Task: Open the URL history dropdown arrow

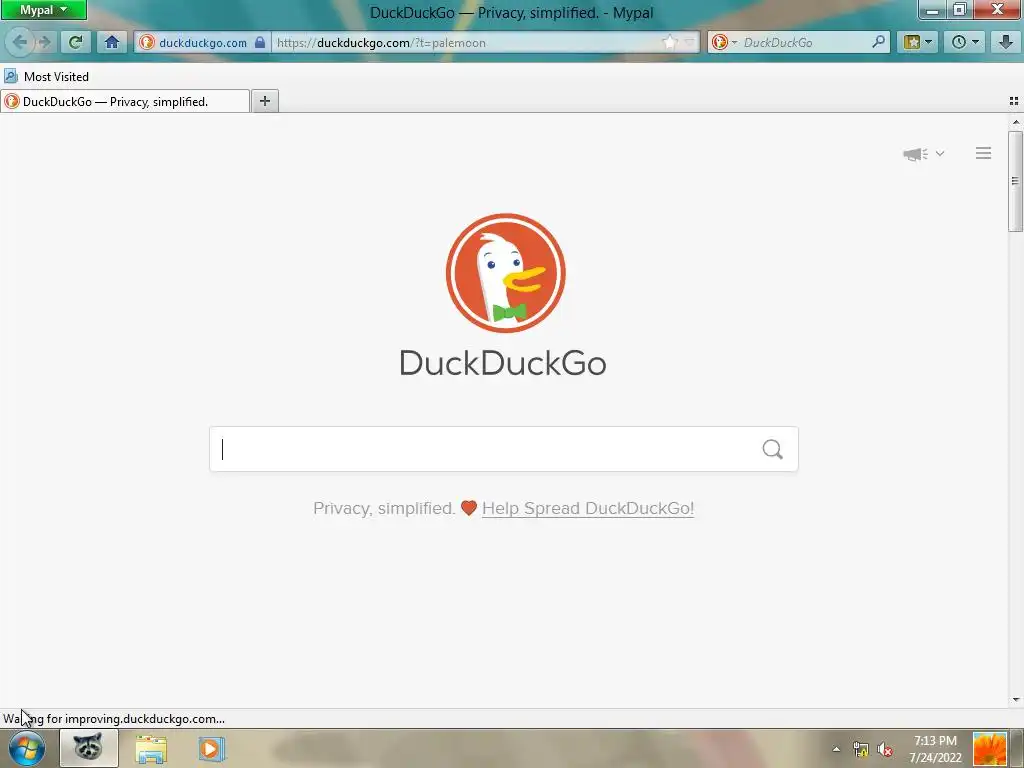Action: pyautogui.click(x=690, y=42)
